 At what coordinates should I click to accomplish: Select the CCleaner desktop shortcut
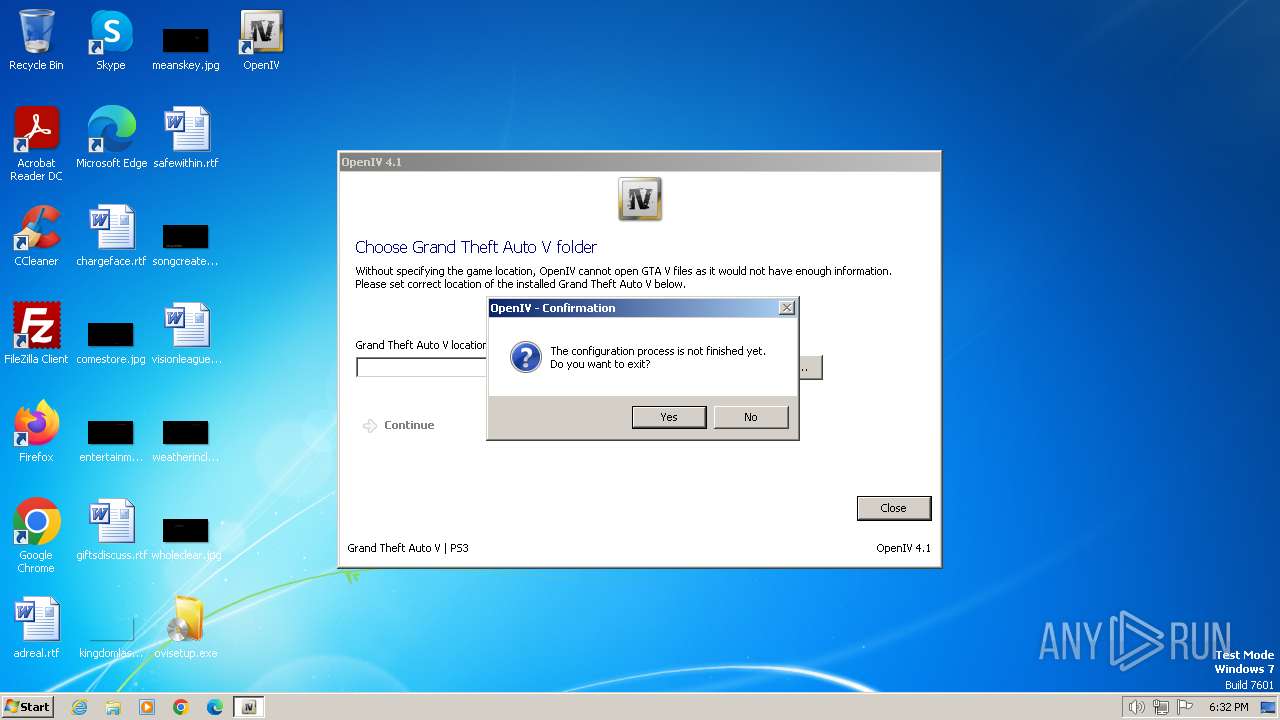point(36,237)
